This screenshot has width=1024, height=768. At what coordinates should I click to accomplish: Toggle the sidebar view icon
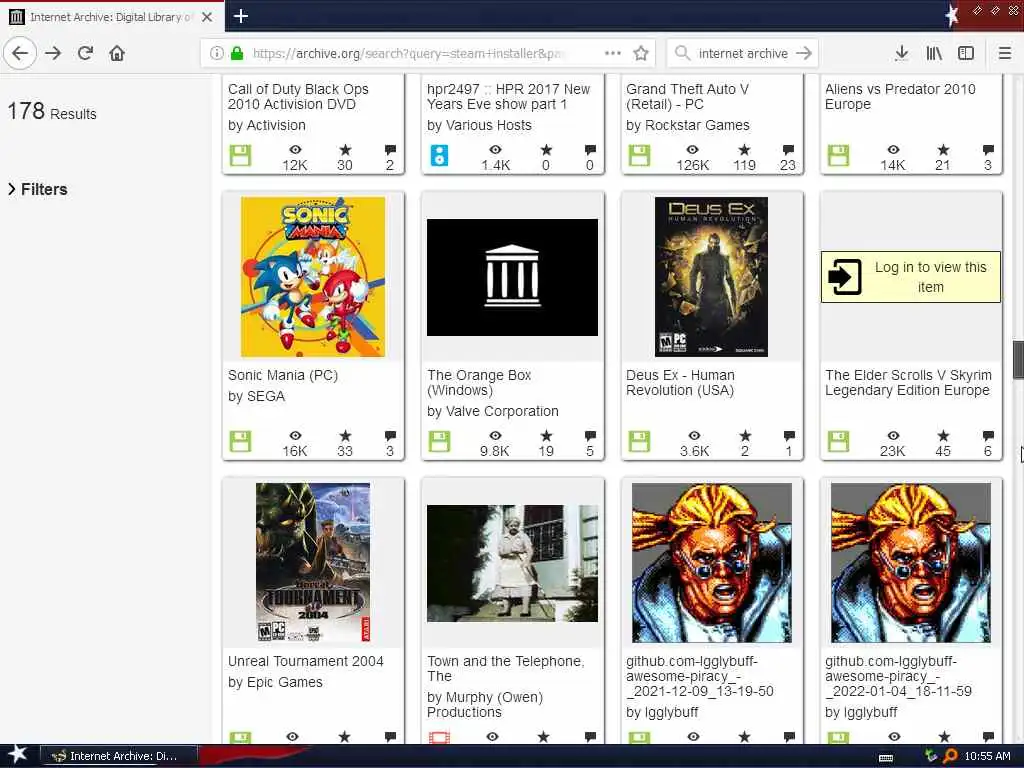pos(966,53)
